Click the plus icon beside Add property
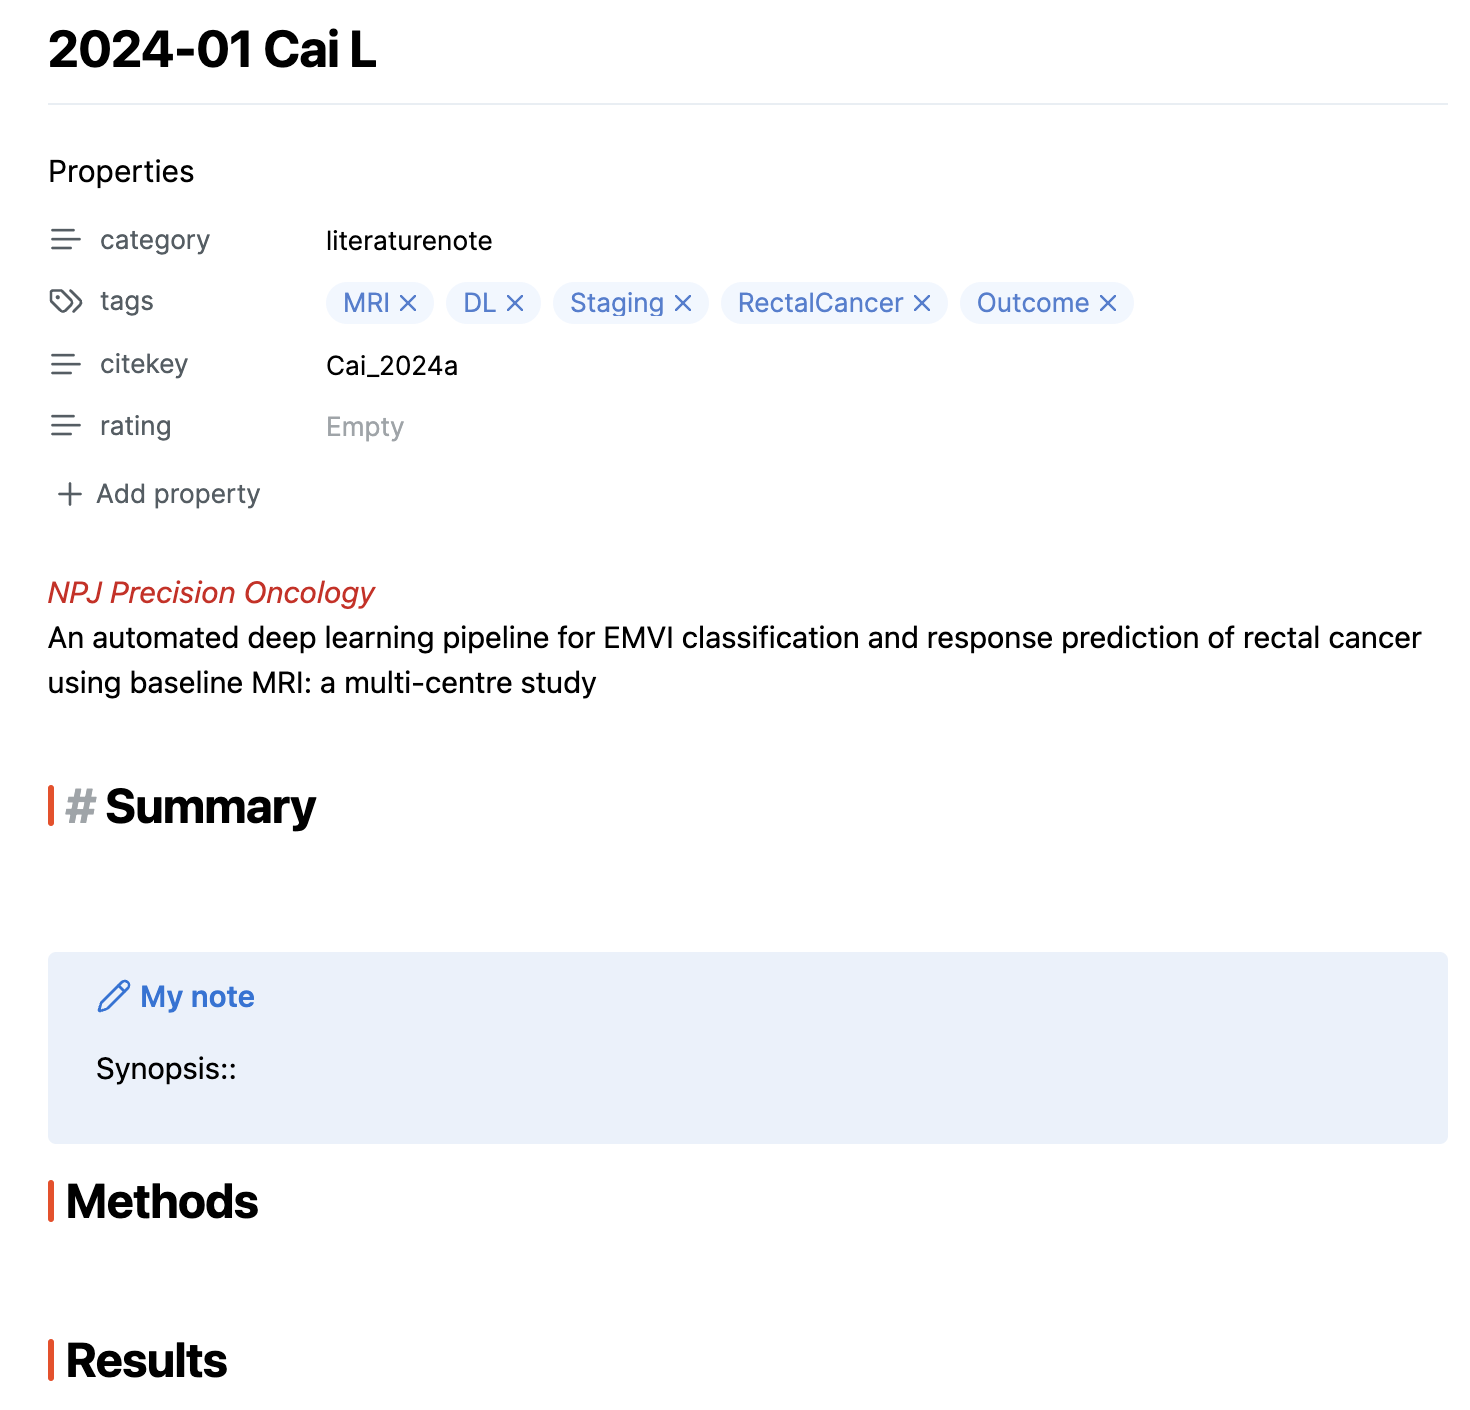The image size is (1470, 1410). [x=69, y=494]
